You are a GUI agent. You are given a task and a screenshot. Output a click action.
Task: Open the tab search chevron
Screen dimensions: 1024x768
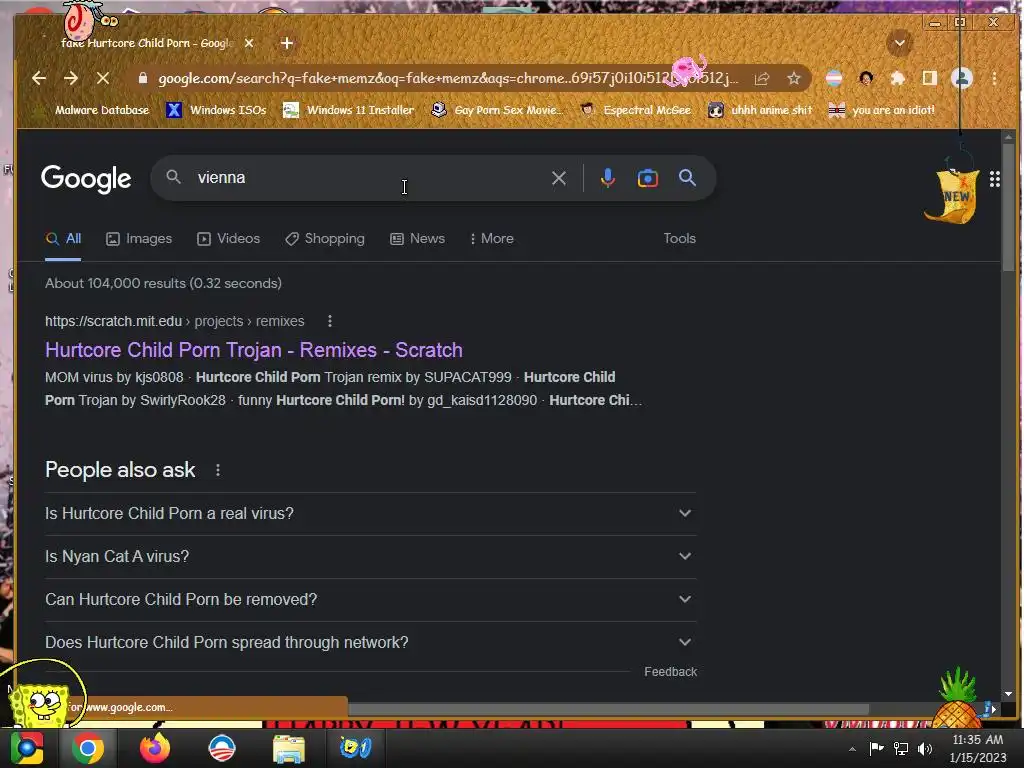(x=899, y=43)
